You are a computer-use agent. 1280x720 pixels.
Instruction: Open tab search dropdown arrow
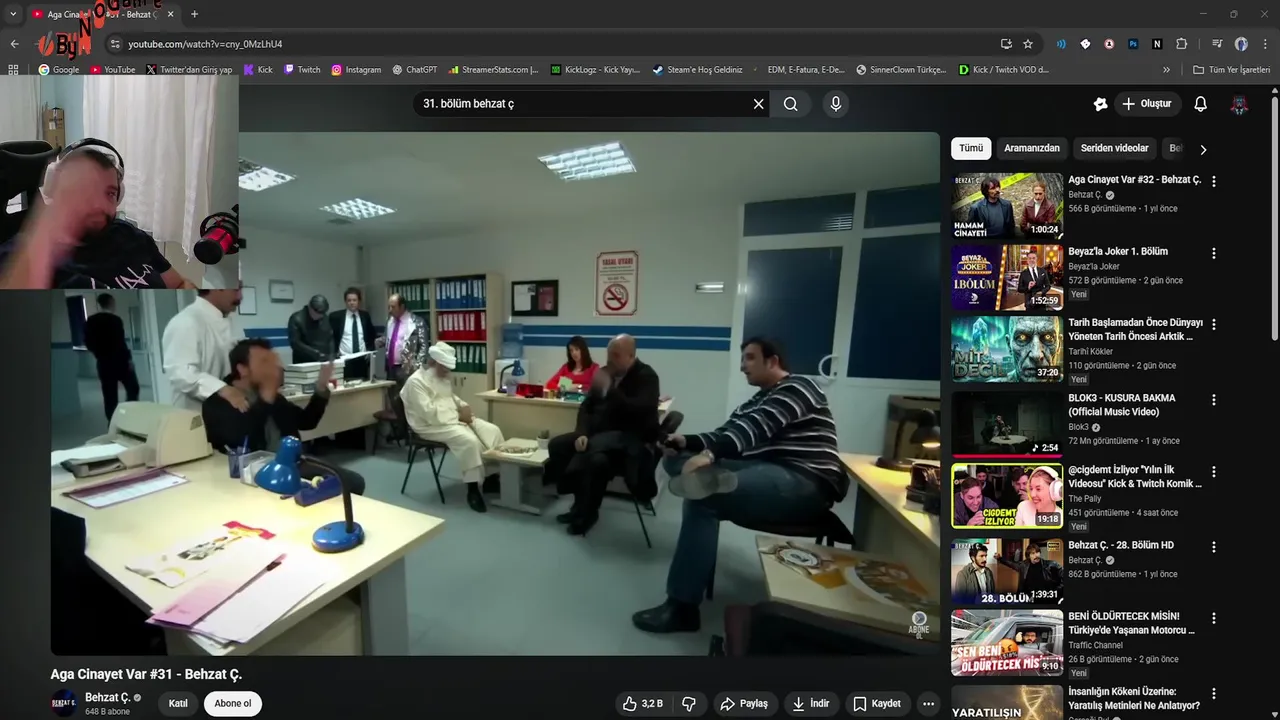coord(13,14)
